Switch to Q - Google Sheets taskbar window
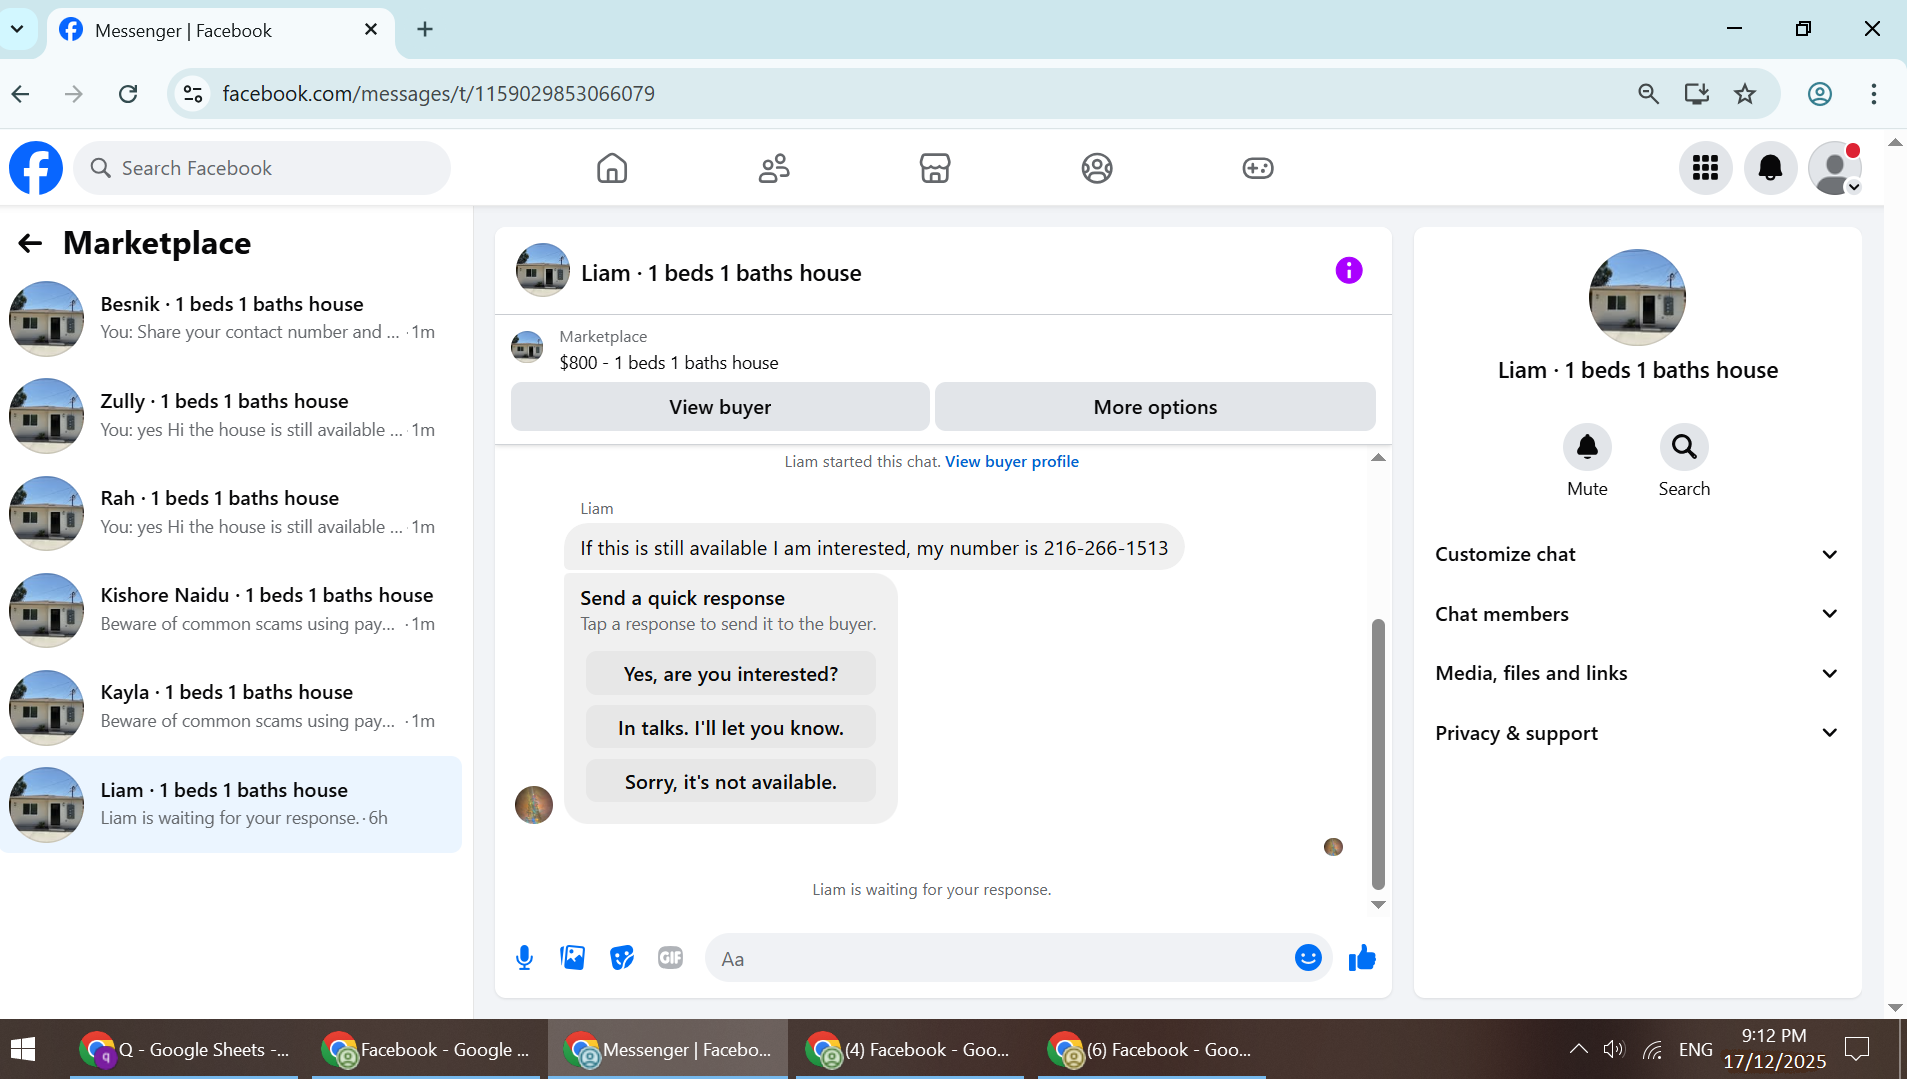 tap(185, 1049)
